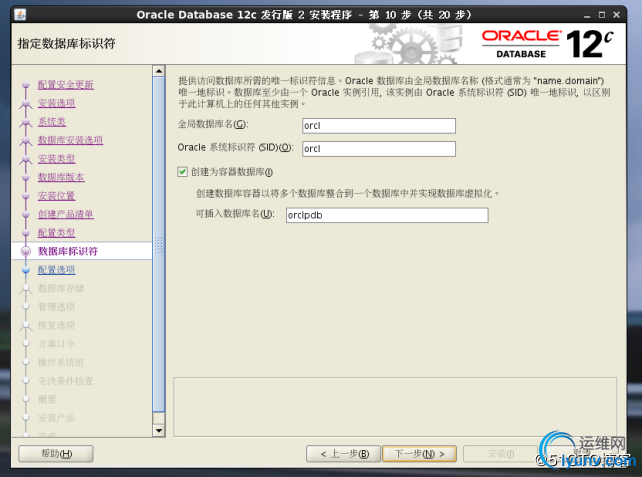Click the sidebar vertical scrollbar thumb

pyautogui.click(x=159, y=244)
